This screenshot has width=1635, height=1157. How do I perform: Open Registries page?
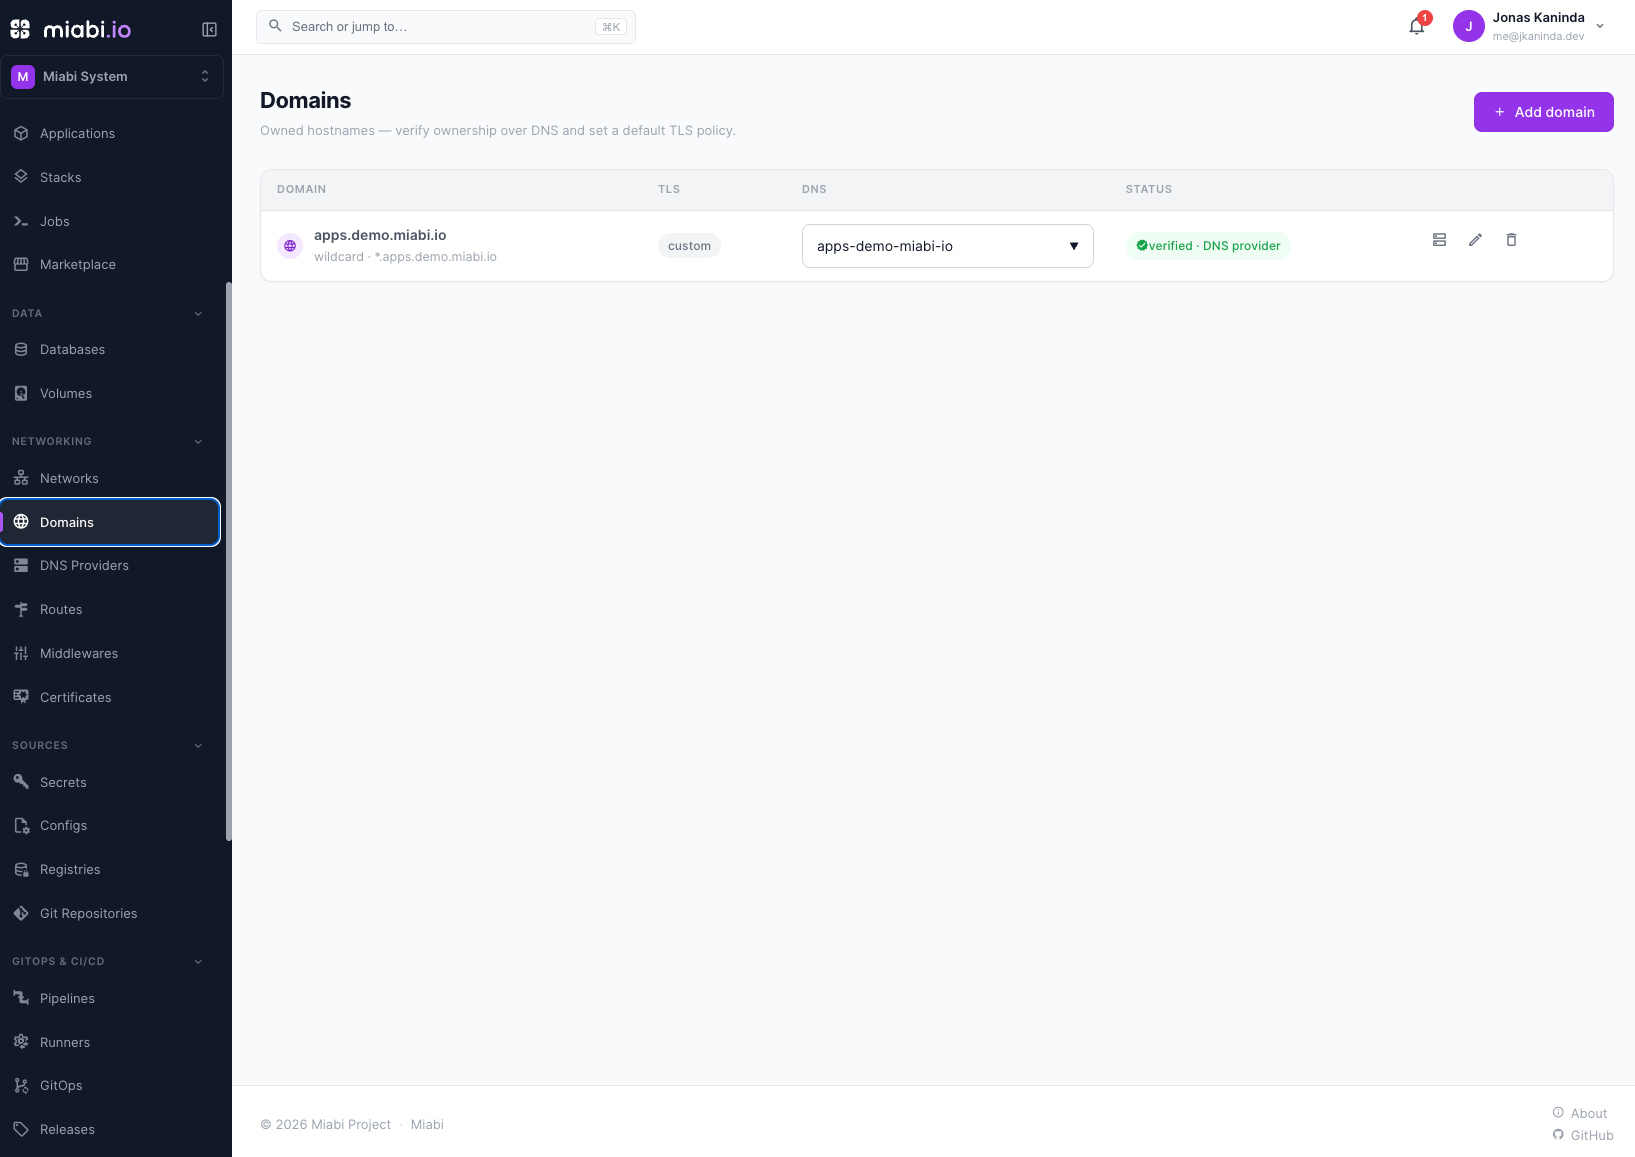110,869
